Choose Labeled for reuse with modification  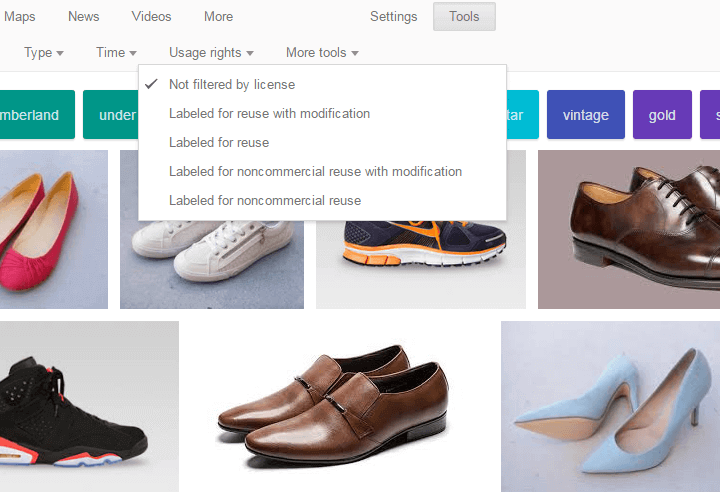[269, 114]
